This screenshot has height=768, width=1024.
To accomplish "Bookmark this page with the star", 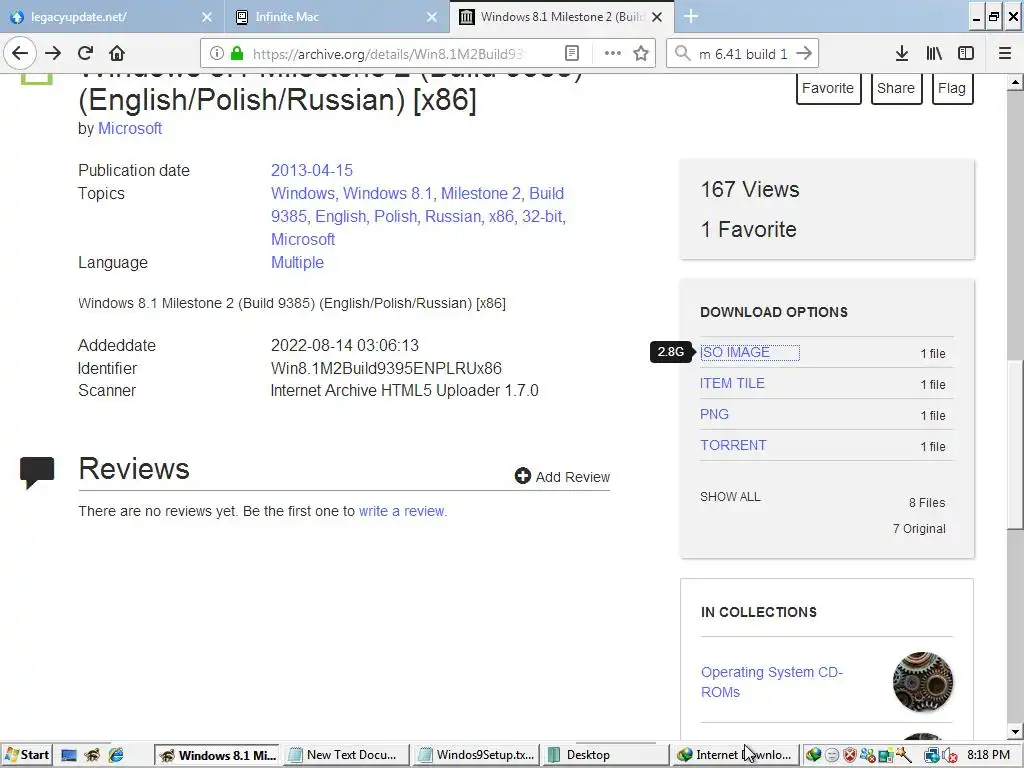I will pos(641,54).
